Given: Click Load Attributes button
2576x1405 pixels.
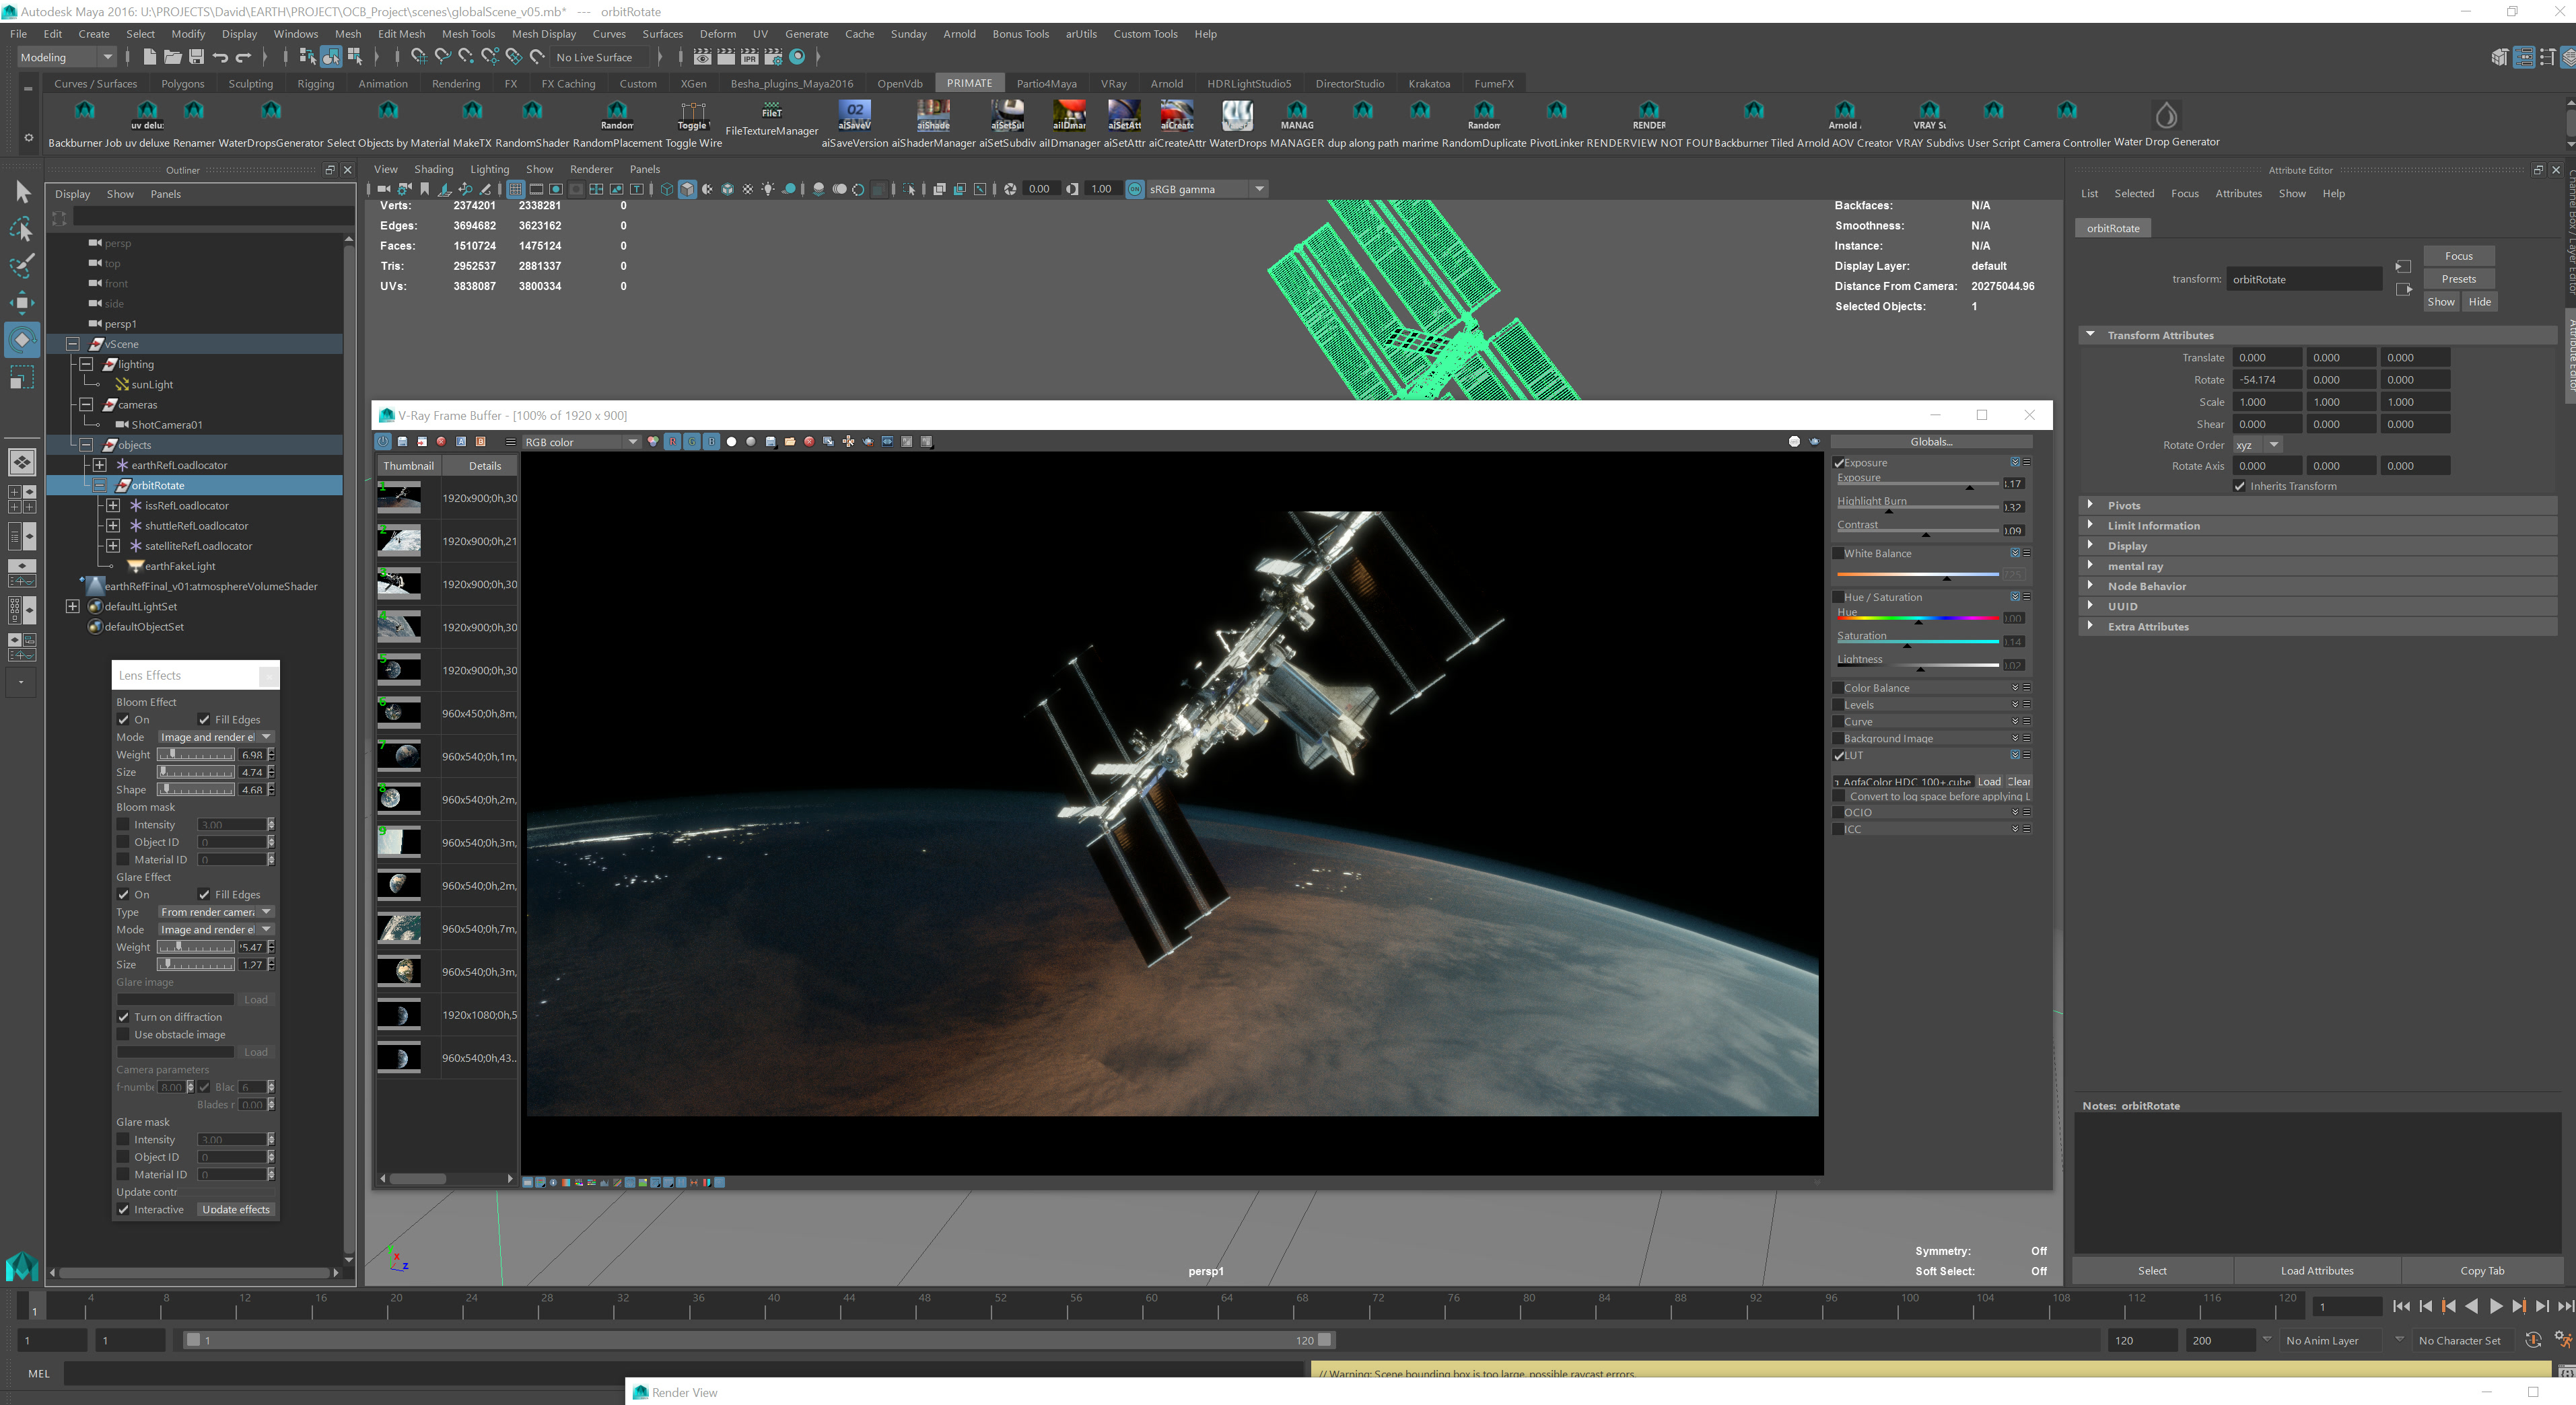Looking at the screenshot, I should (x=2317, y=1270).
